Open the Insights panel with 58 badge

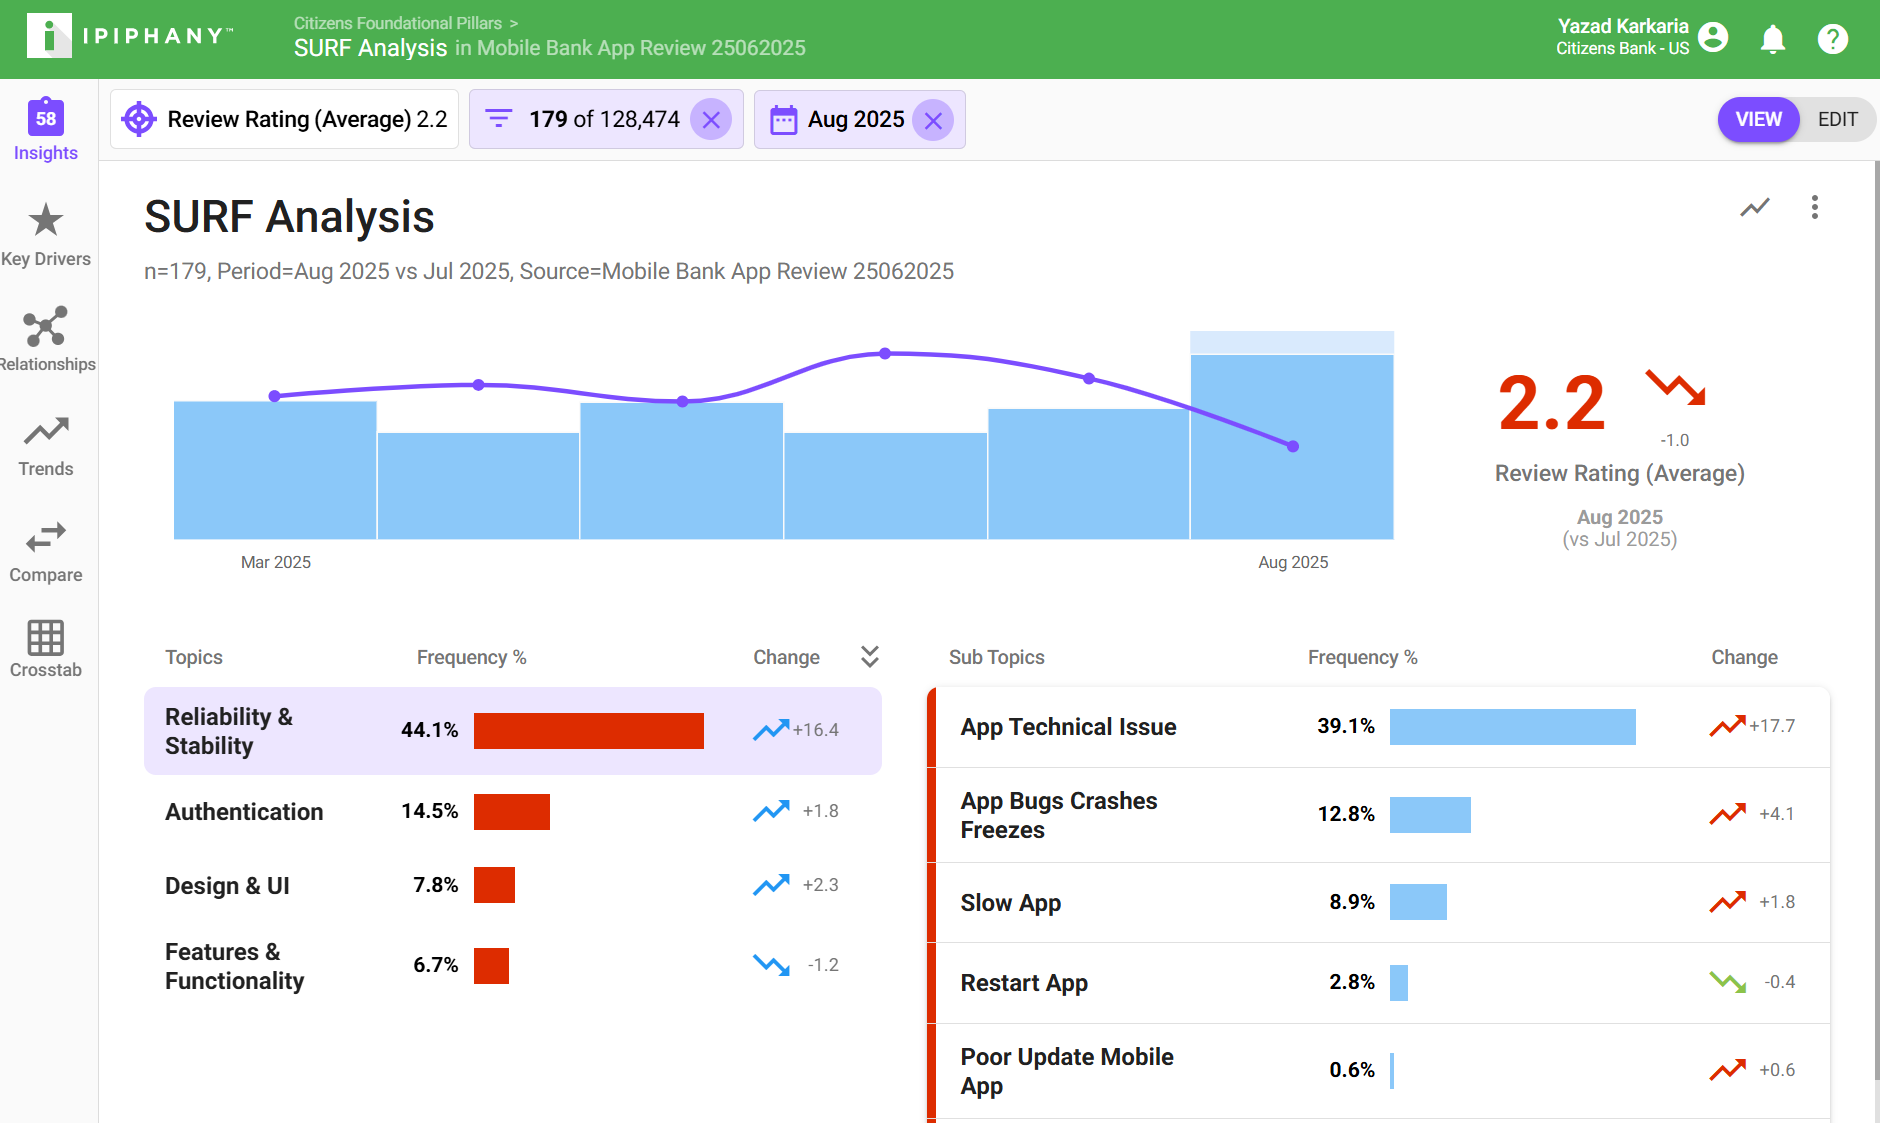pyautogui.click(x=46, y=130)
